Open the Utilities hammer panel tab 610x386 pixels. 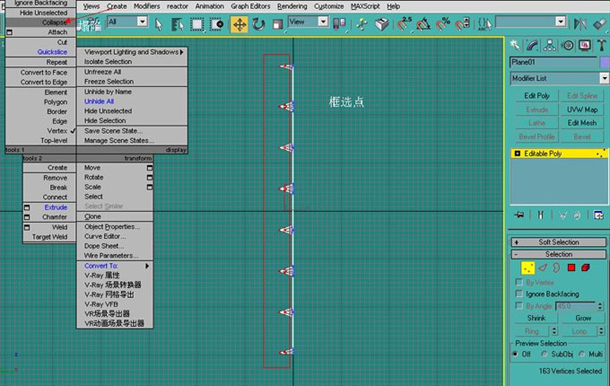pos(601,46)
